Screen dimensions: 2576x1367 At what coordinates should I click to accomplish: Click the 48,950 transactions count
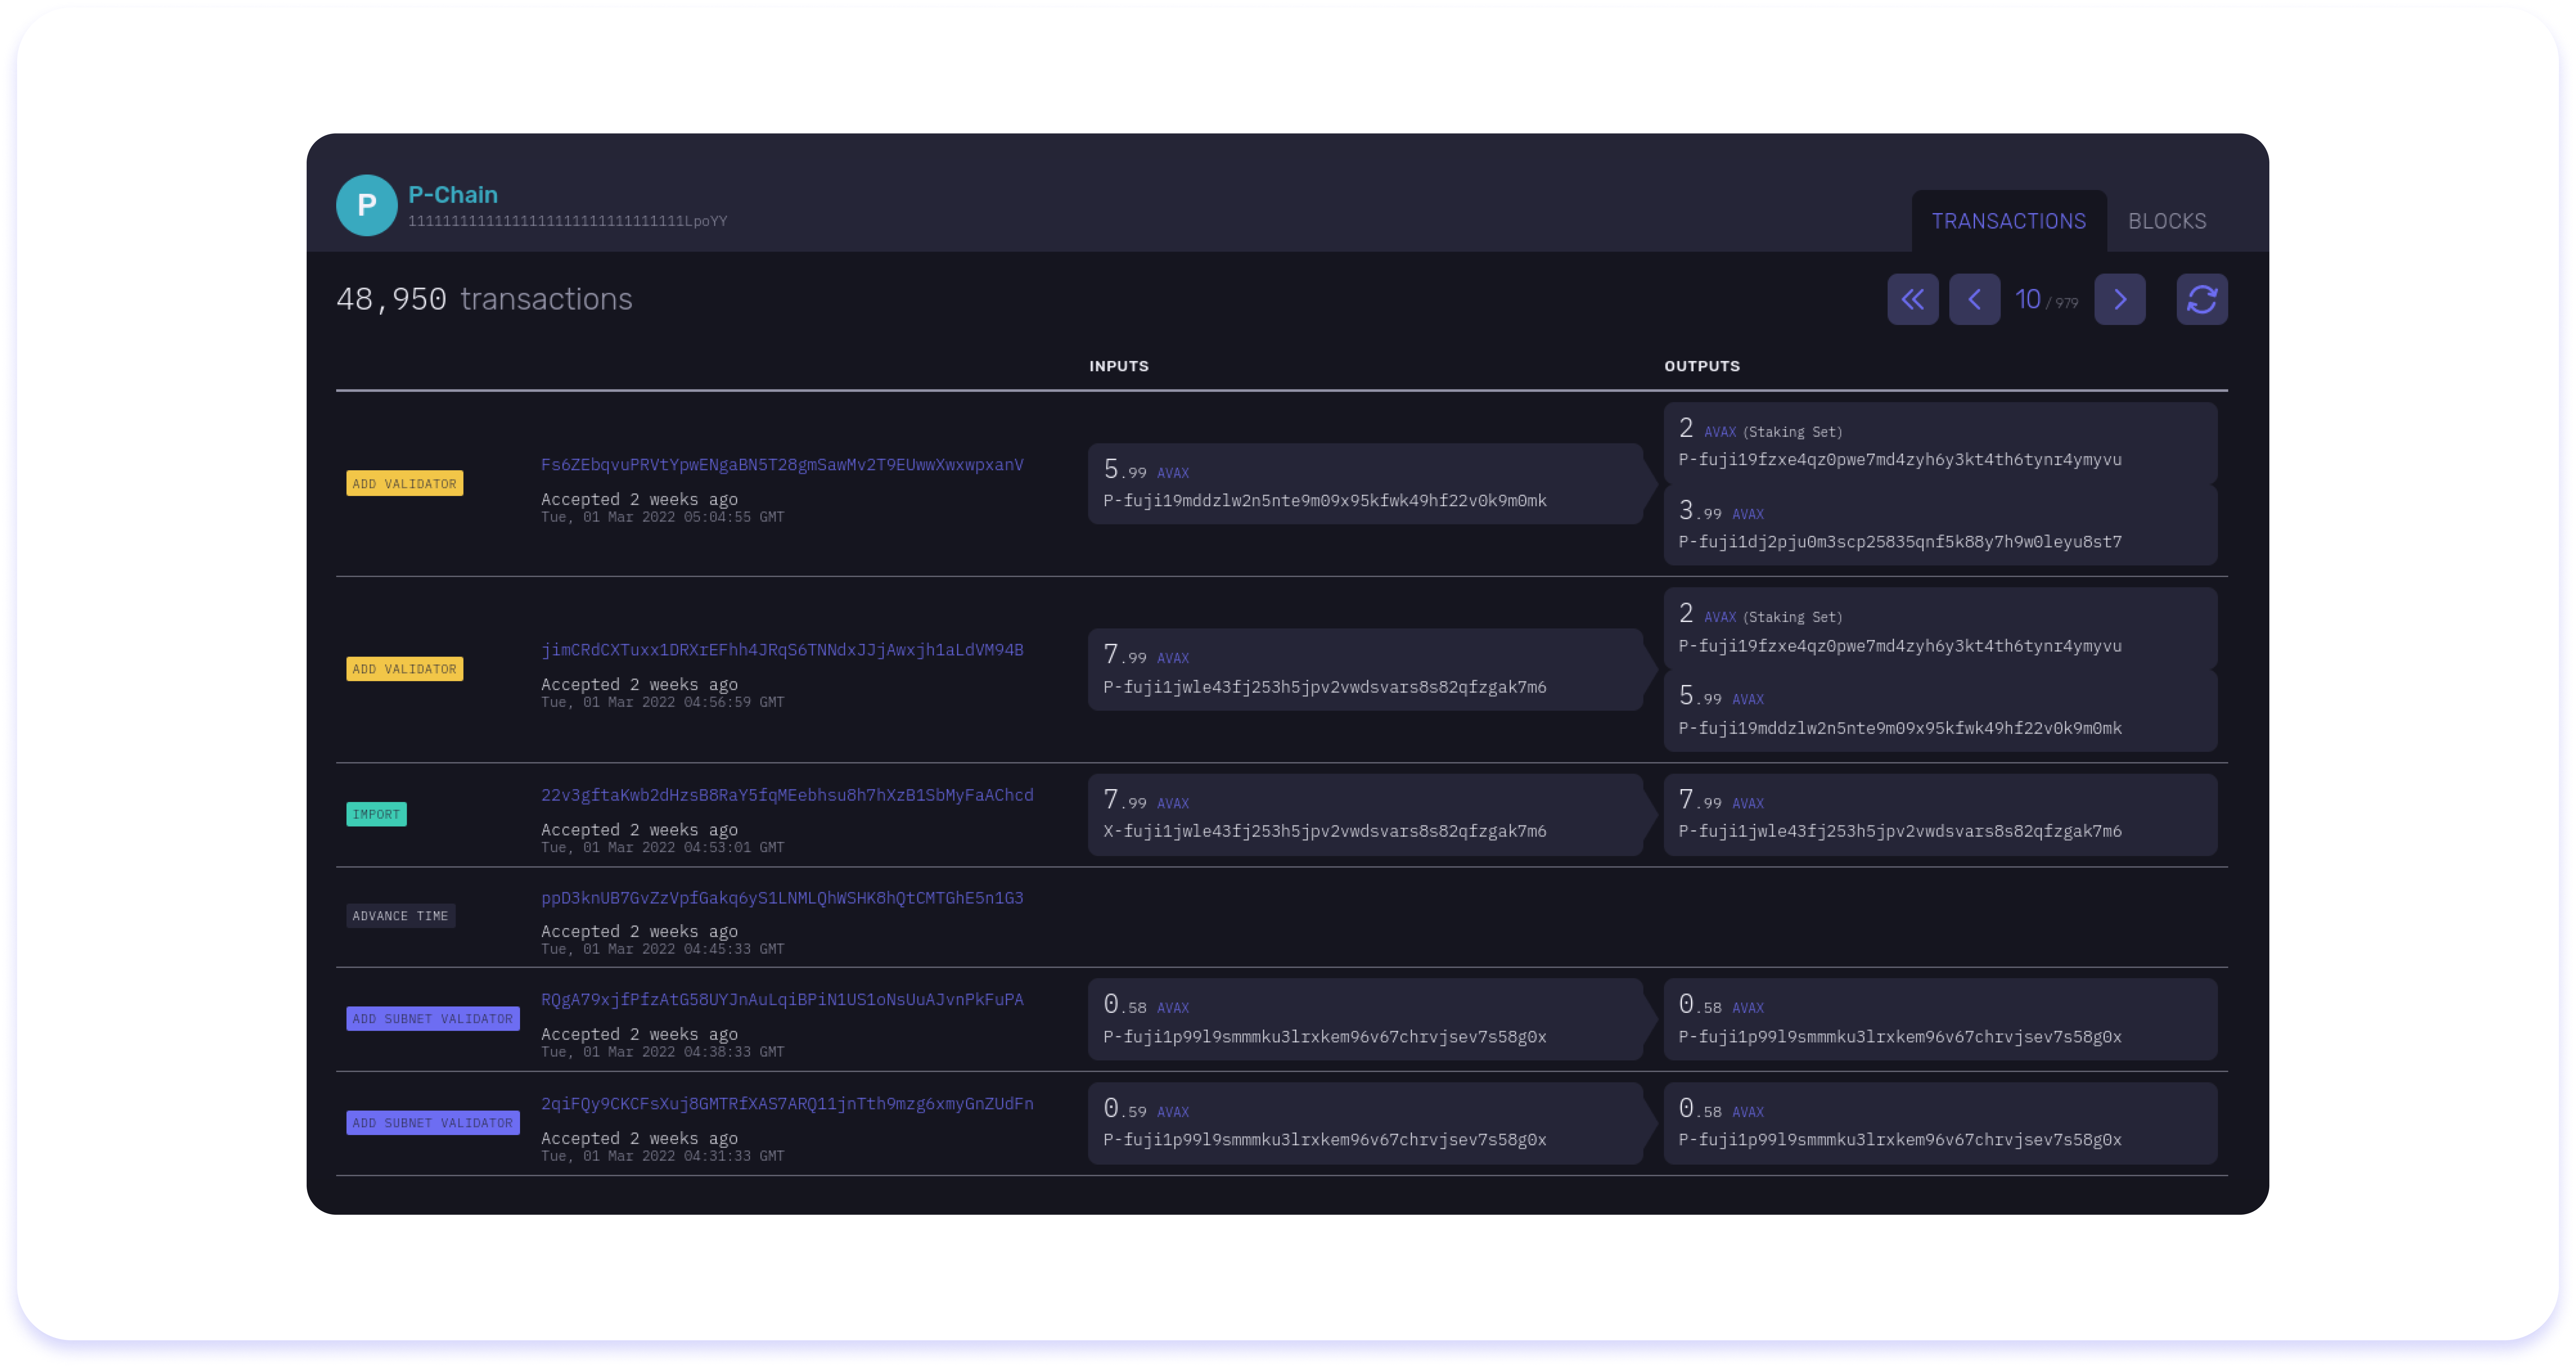point(484,299)
